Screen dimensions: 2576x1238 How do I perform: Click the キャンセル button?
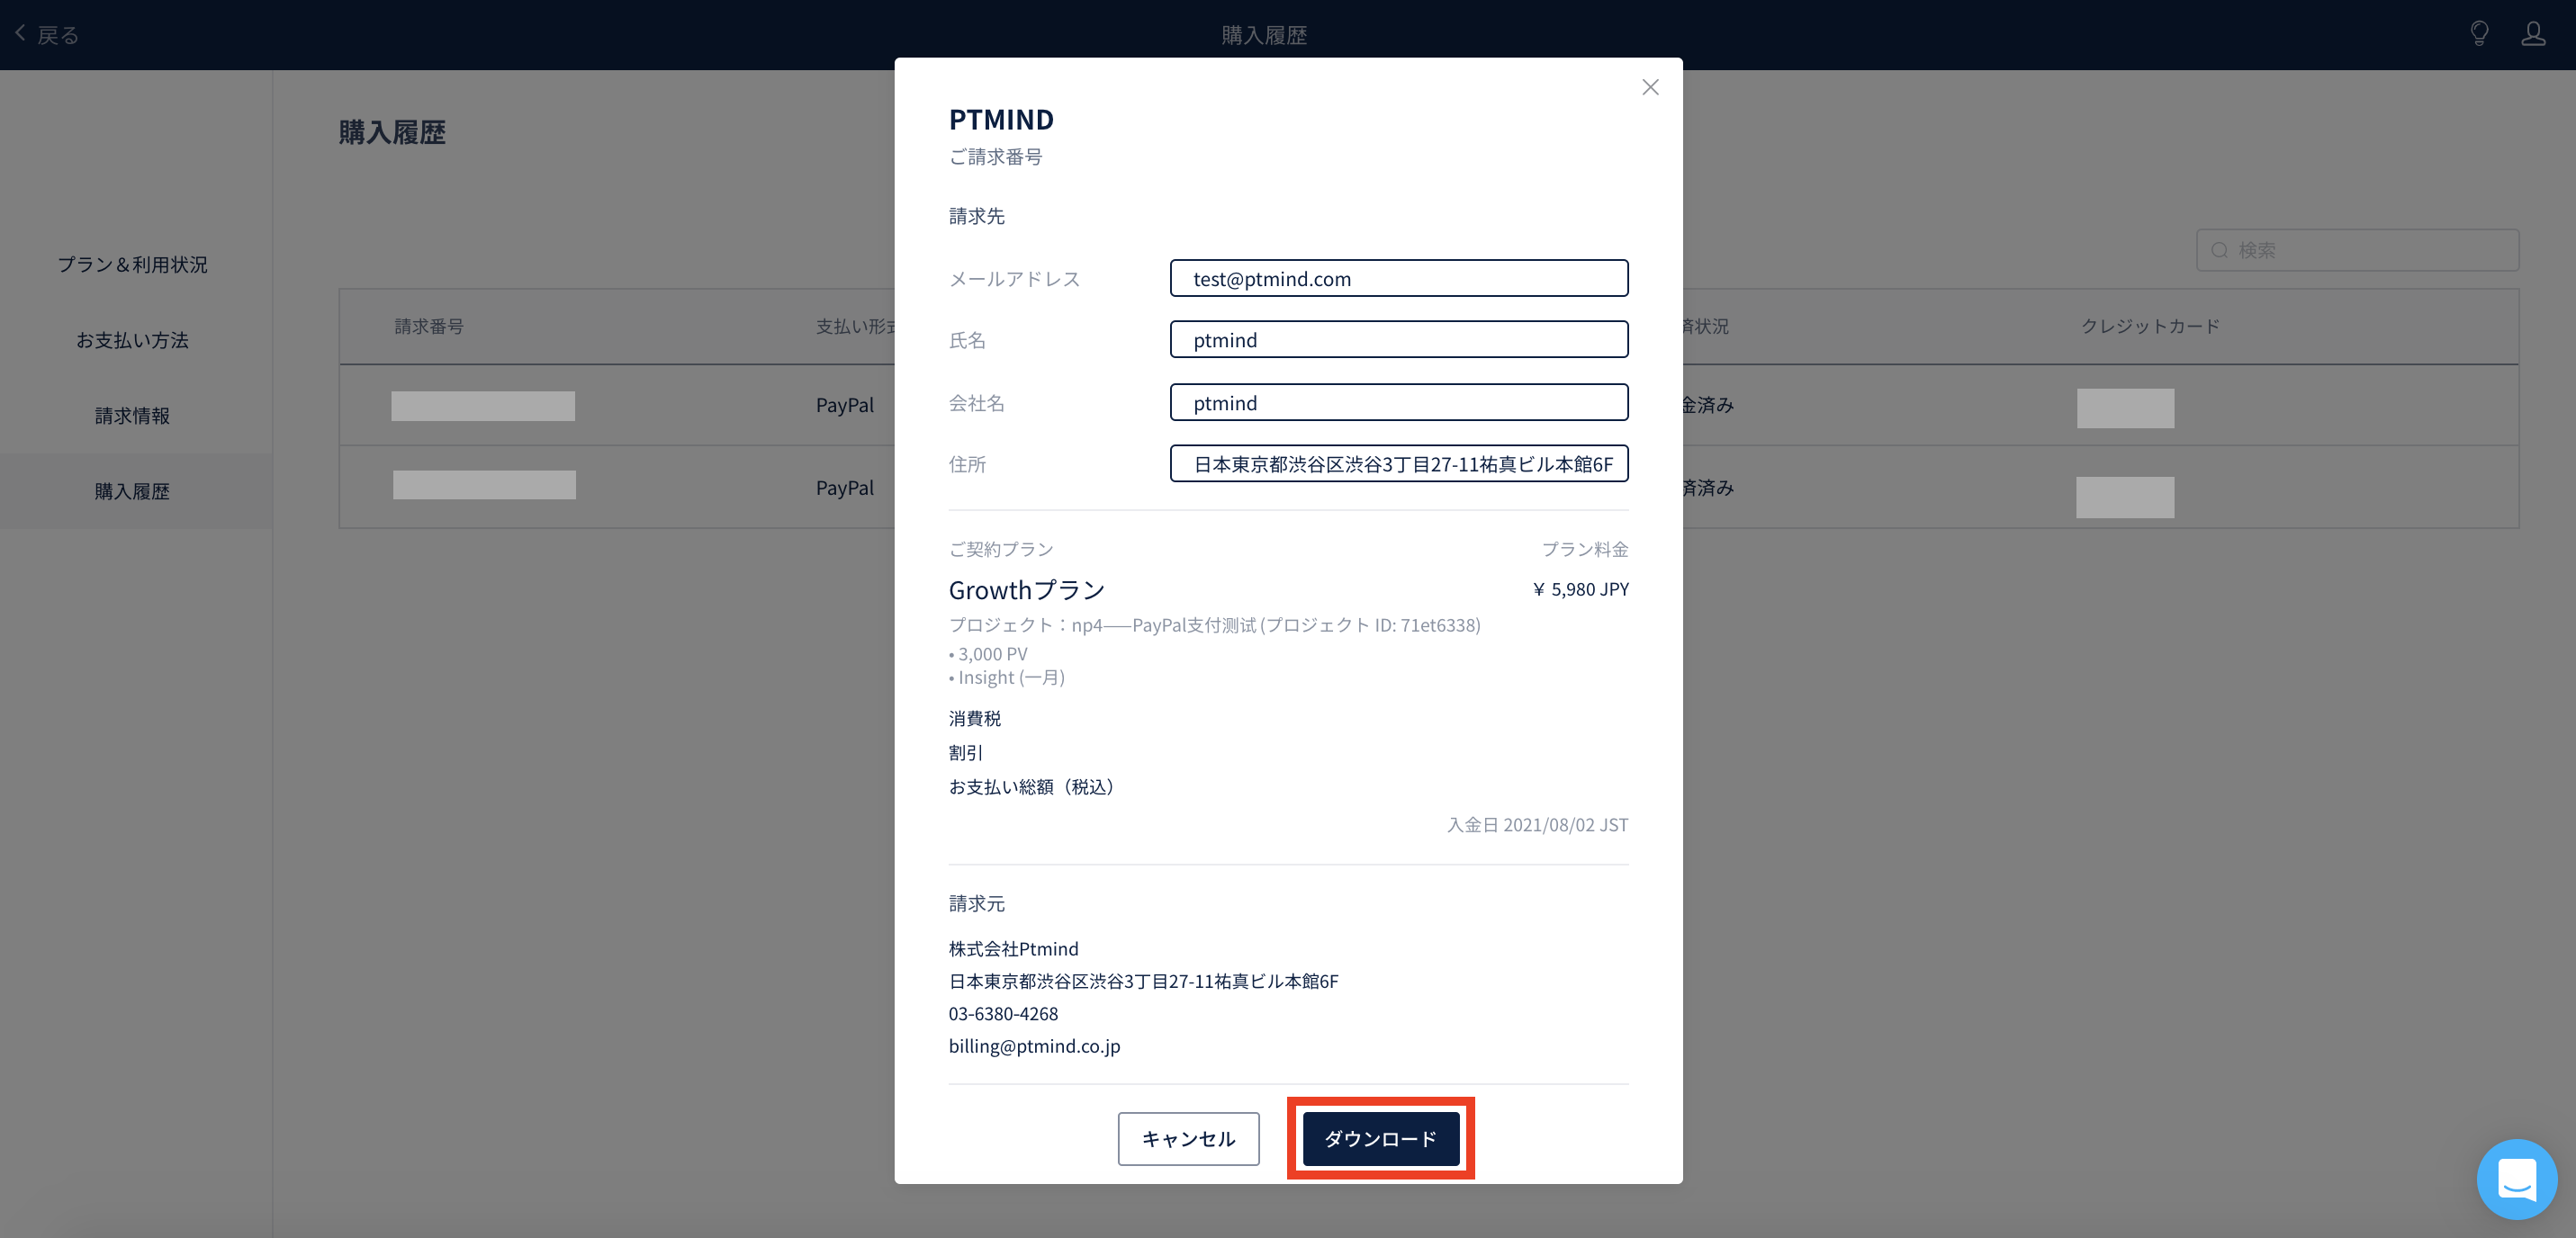(x=1188, y=1138)
